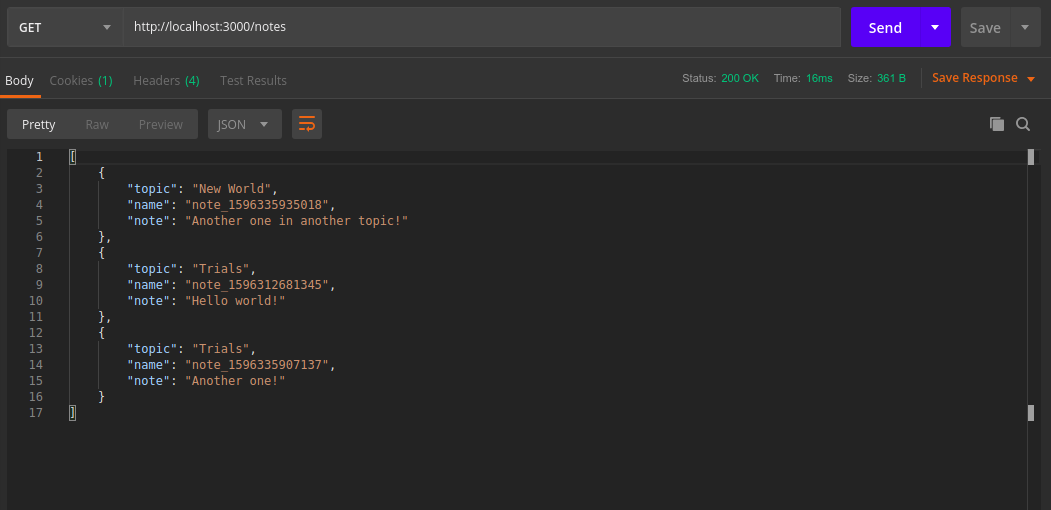Open the Test Results tab

click(253, 80)
